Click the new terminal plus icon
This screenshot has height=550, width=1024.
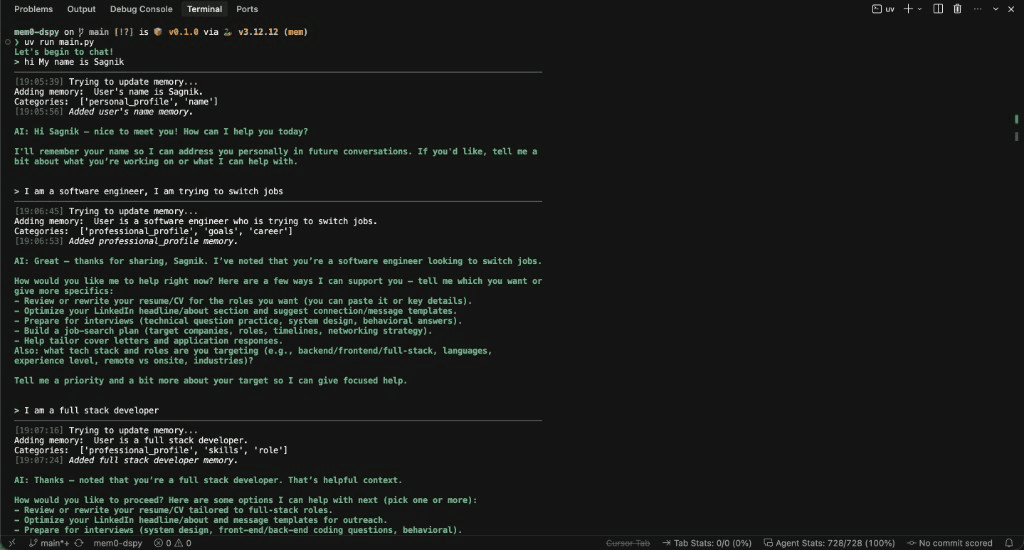click(x=908, y=9)
